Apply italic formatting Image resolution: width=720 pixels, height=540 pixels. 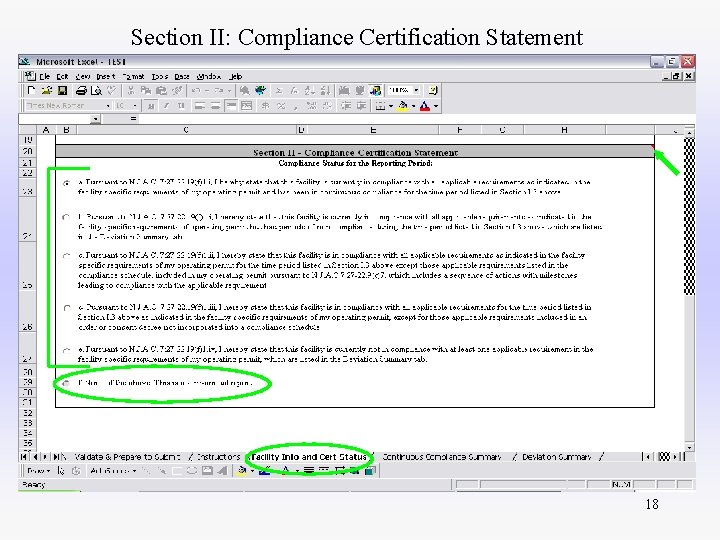[x=166, y=106]
